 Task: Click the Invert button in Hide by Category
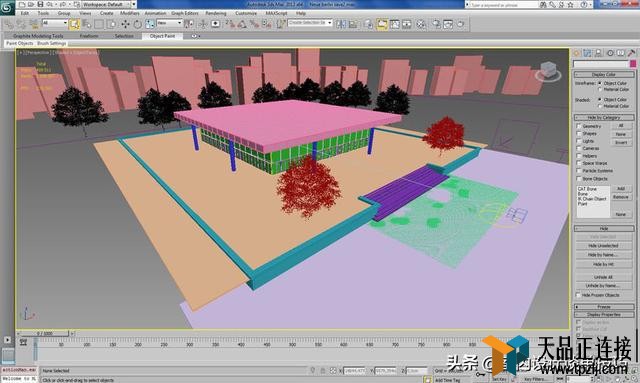[x=621, y=143]
